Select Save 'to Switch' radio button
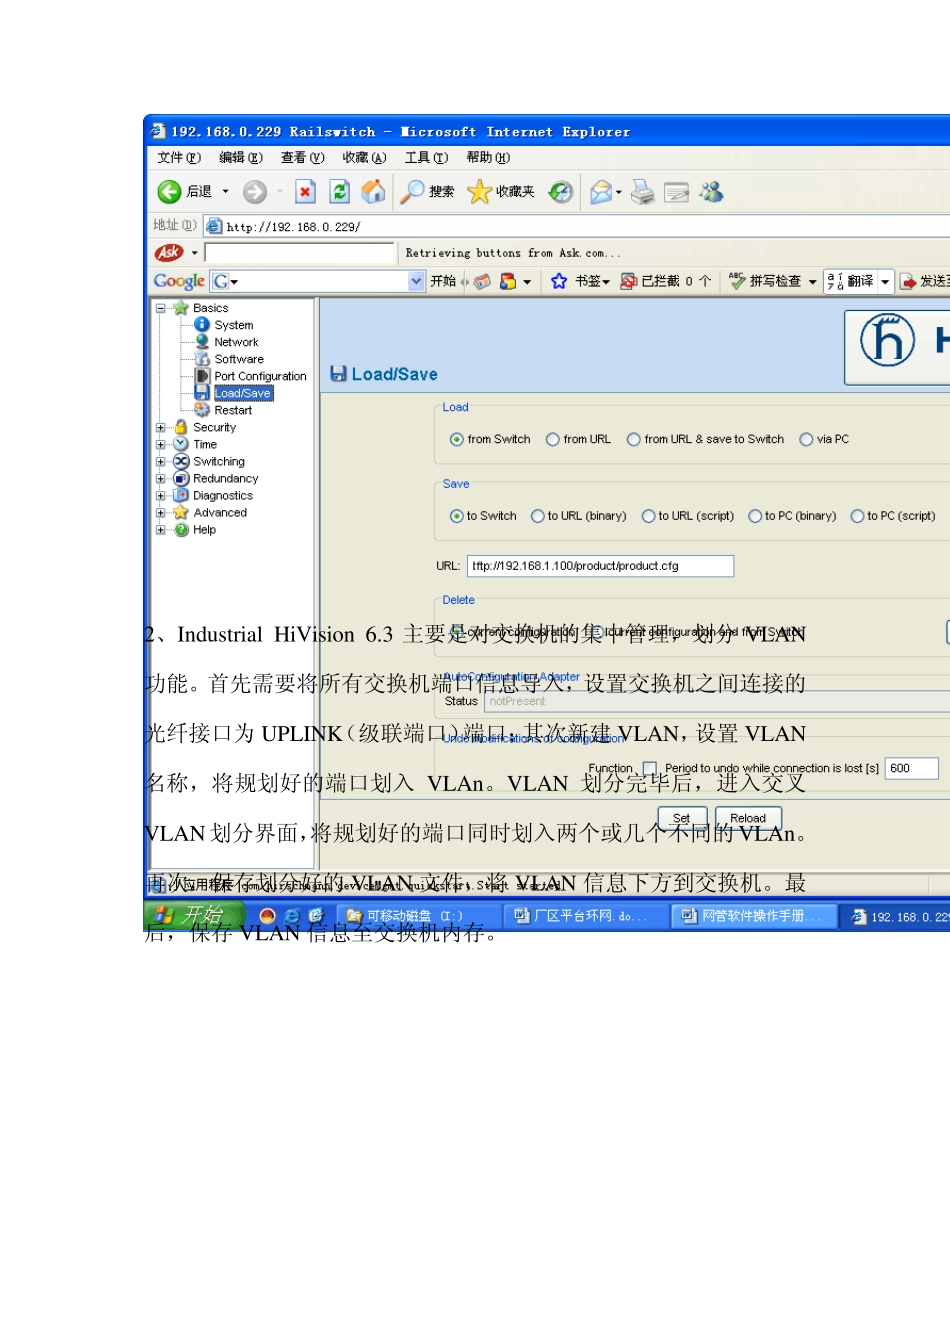 tap(457, 516)
